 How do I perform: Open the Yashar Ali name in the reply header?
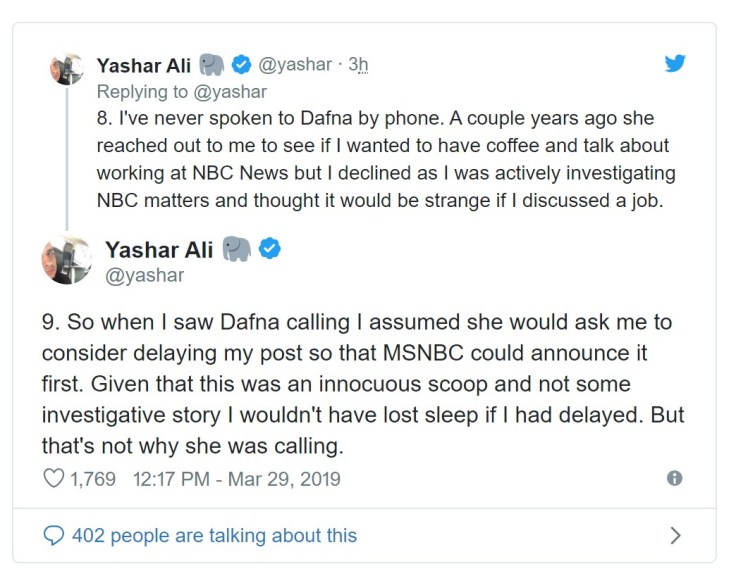tap(143, 66)
